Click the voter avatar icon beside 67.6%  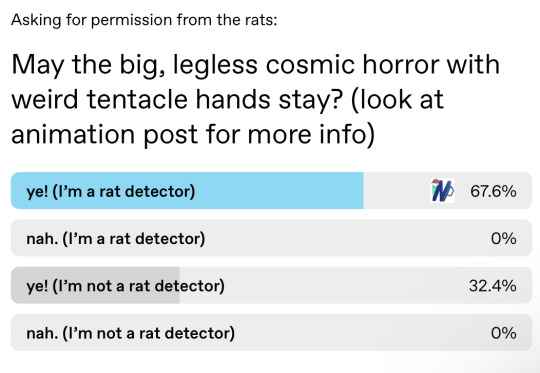pyautogui.click(x=443, y=190)
